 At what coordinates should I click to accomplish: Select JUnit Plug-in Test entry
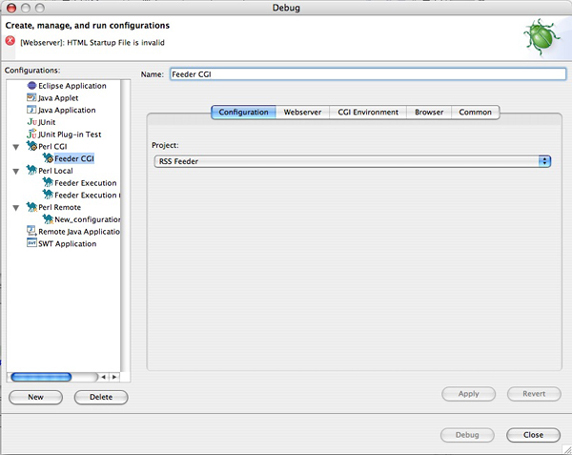pos(70,134)
